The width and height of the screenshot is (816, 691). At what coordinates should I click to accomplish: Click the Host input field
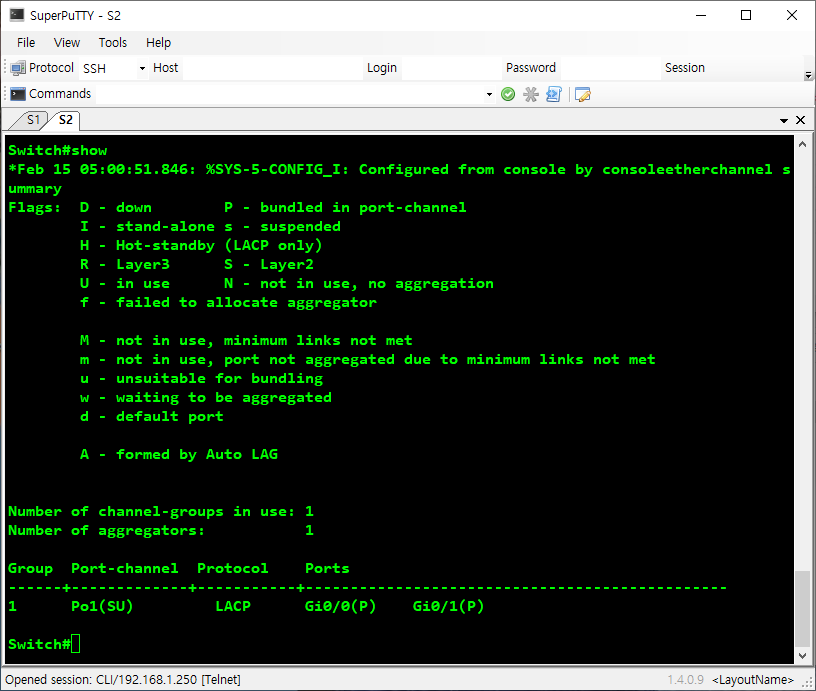click(273, 68)
